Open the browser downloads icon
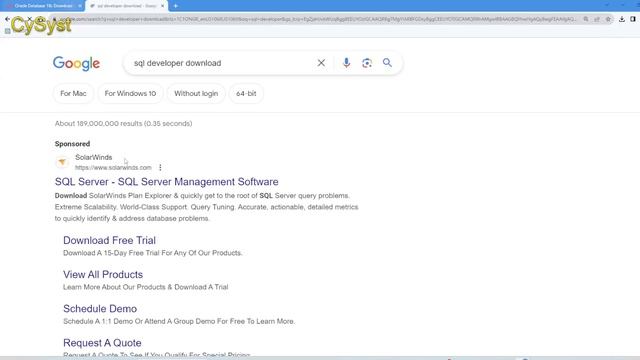This screenshot has height=360, width=640. [621, 19]
